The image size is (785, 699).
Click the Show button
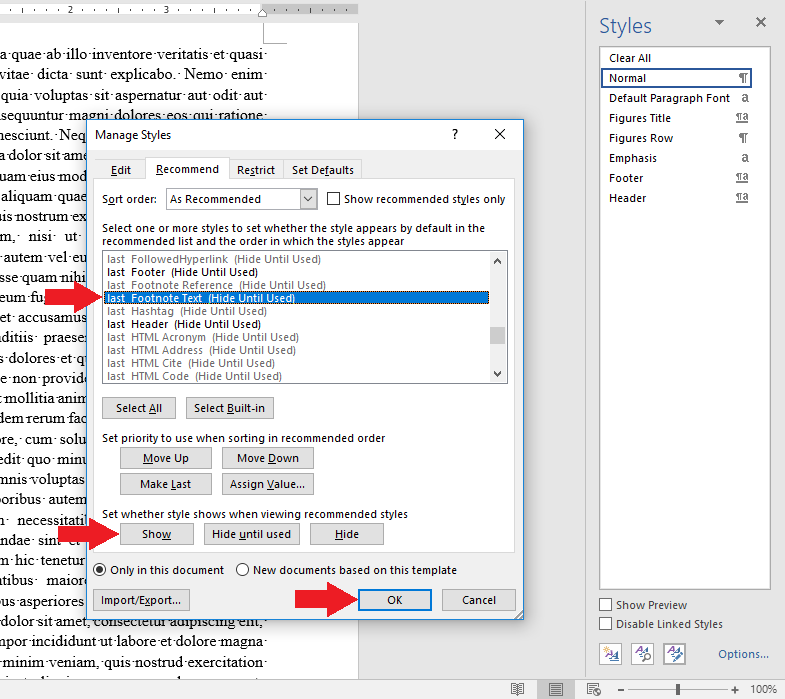157,534
